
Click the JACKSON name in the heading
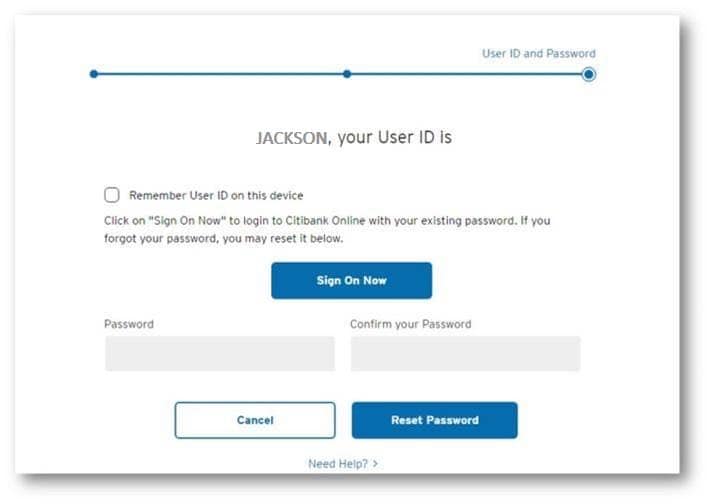291,138
